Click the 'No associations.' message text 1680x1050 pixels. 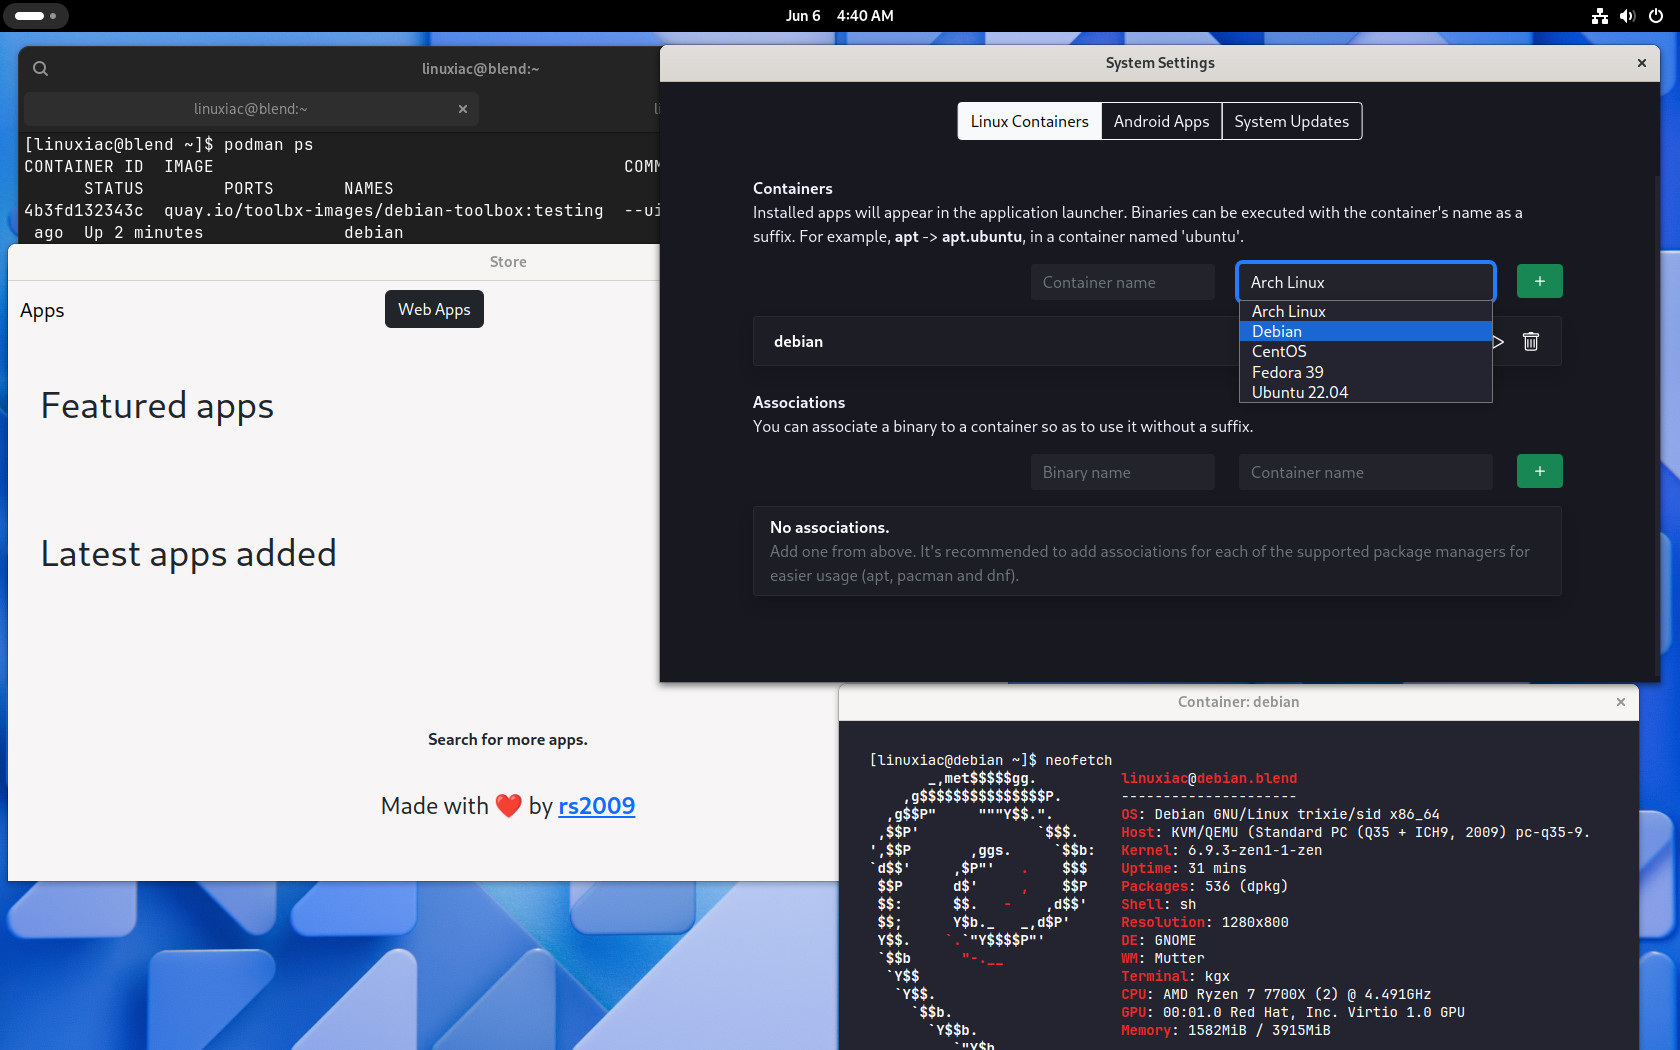(x=830, y=528)
